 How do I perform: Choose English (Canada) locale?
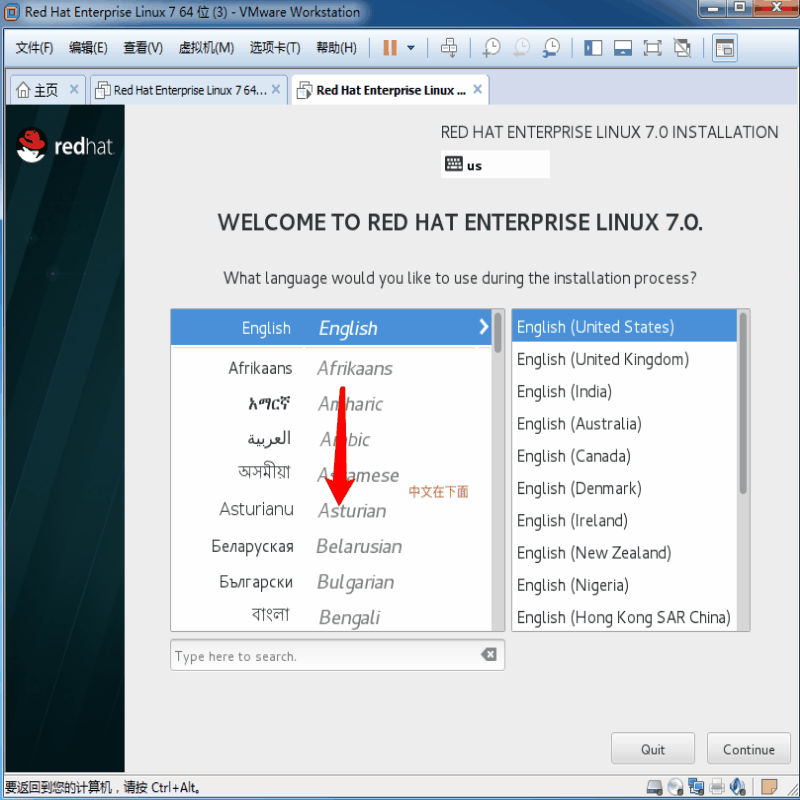coord(624,456)
